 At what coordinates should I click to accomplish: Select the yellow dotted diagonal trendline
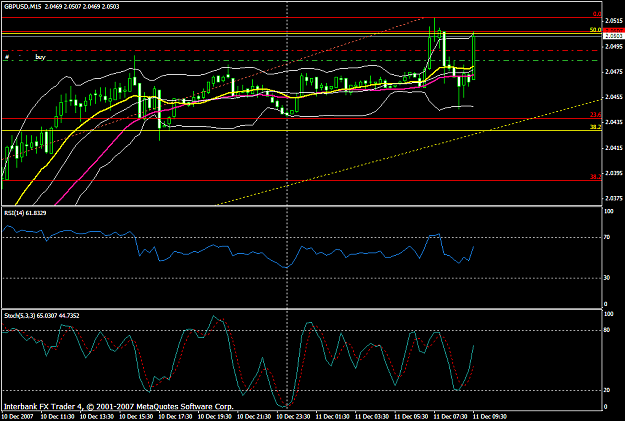tap(408, 152)
